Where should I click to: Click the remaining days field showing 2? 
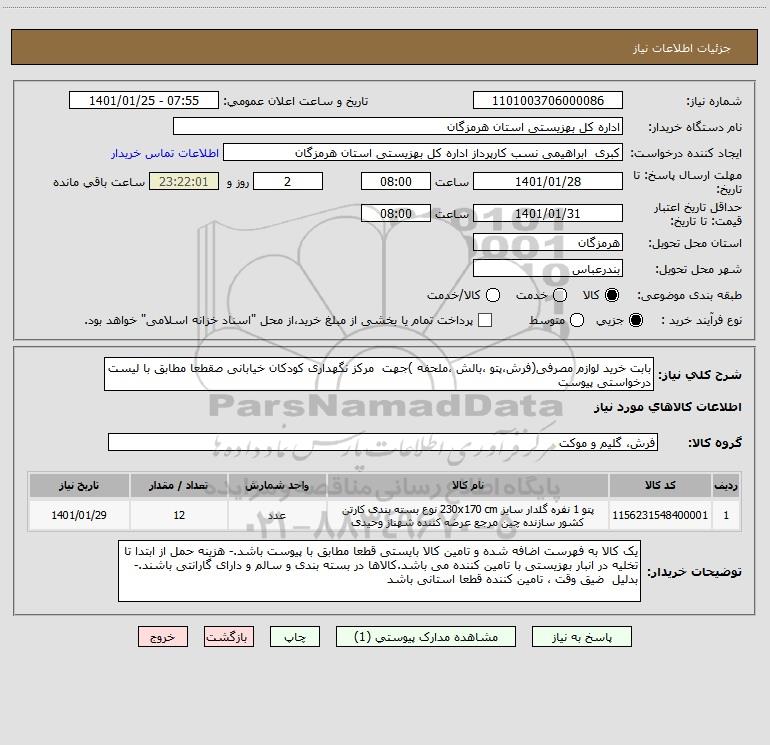(x=288, y=181)
